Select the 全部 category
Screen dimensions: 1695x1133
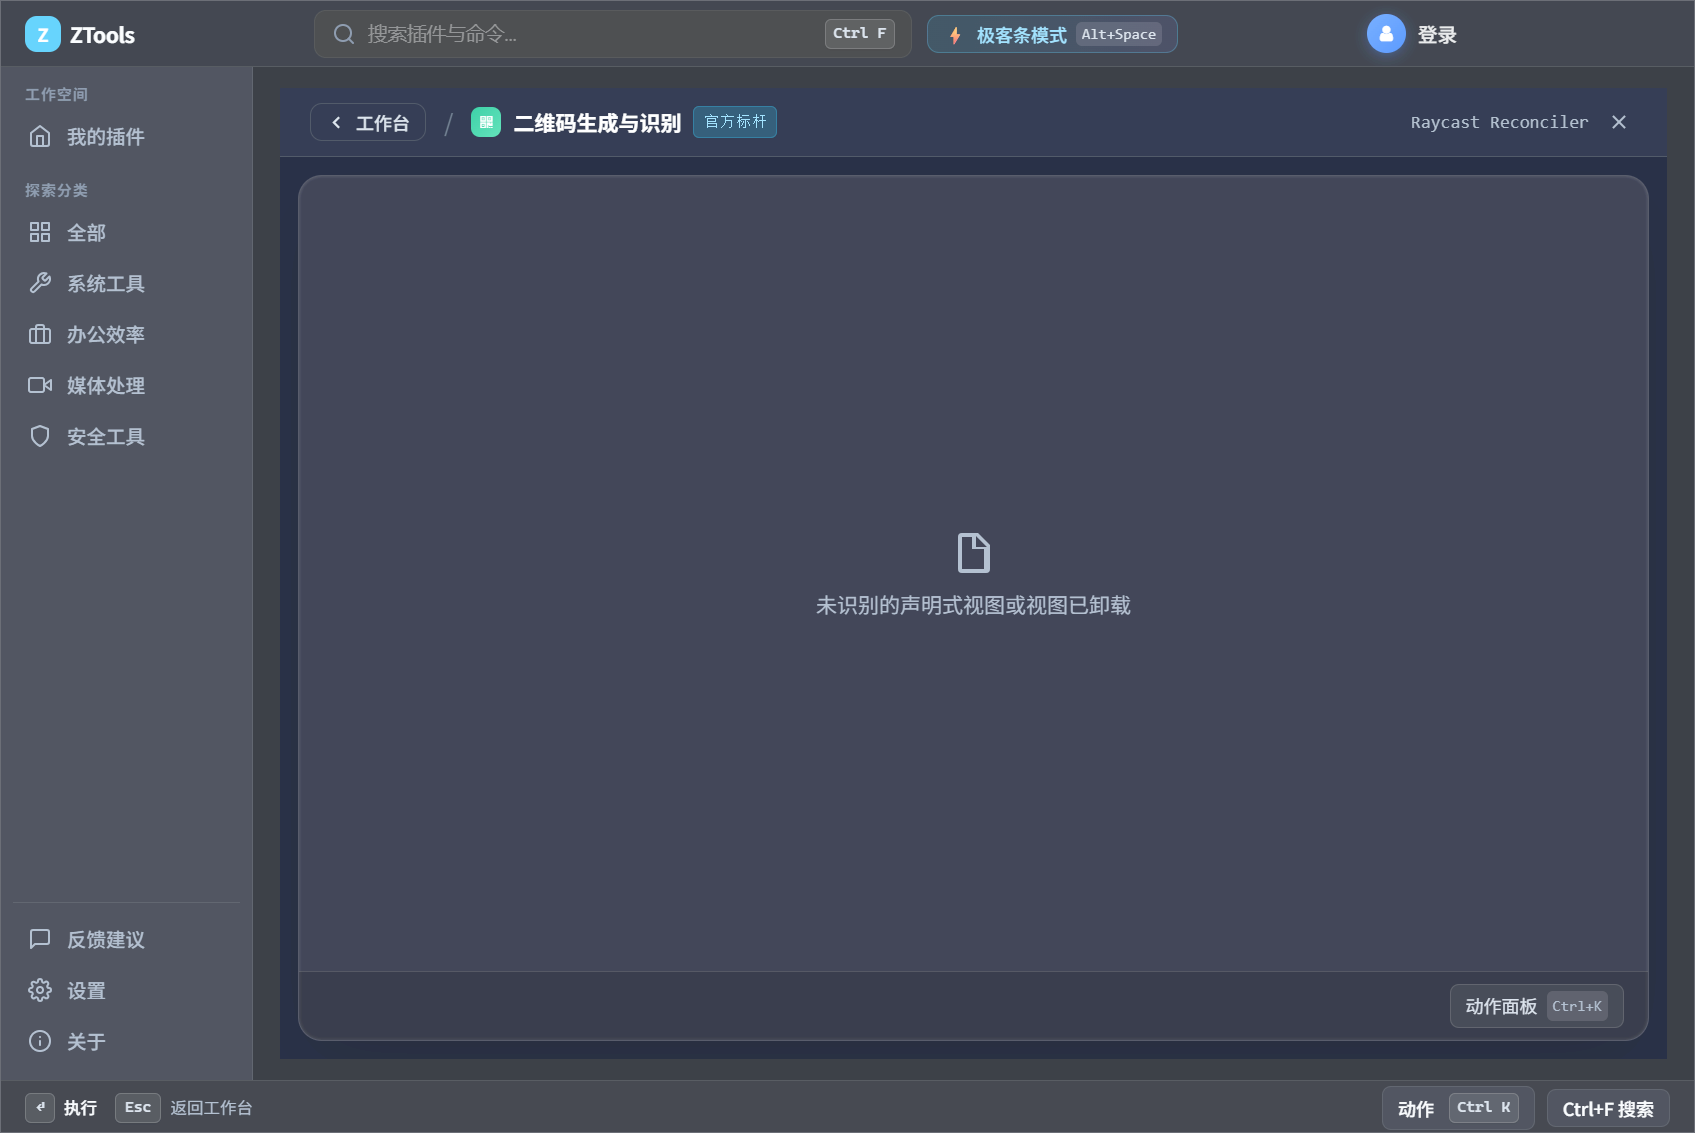tap(126, 233)
